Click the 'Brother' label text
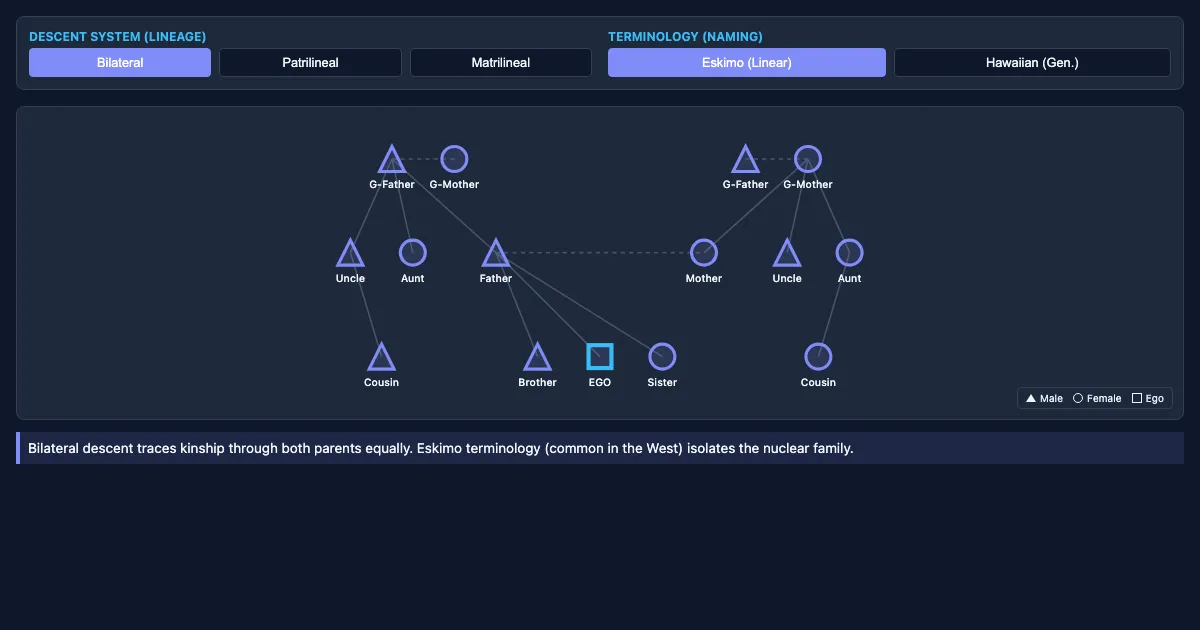 [x=537, y=383]
